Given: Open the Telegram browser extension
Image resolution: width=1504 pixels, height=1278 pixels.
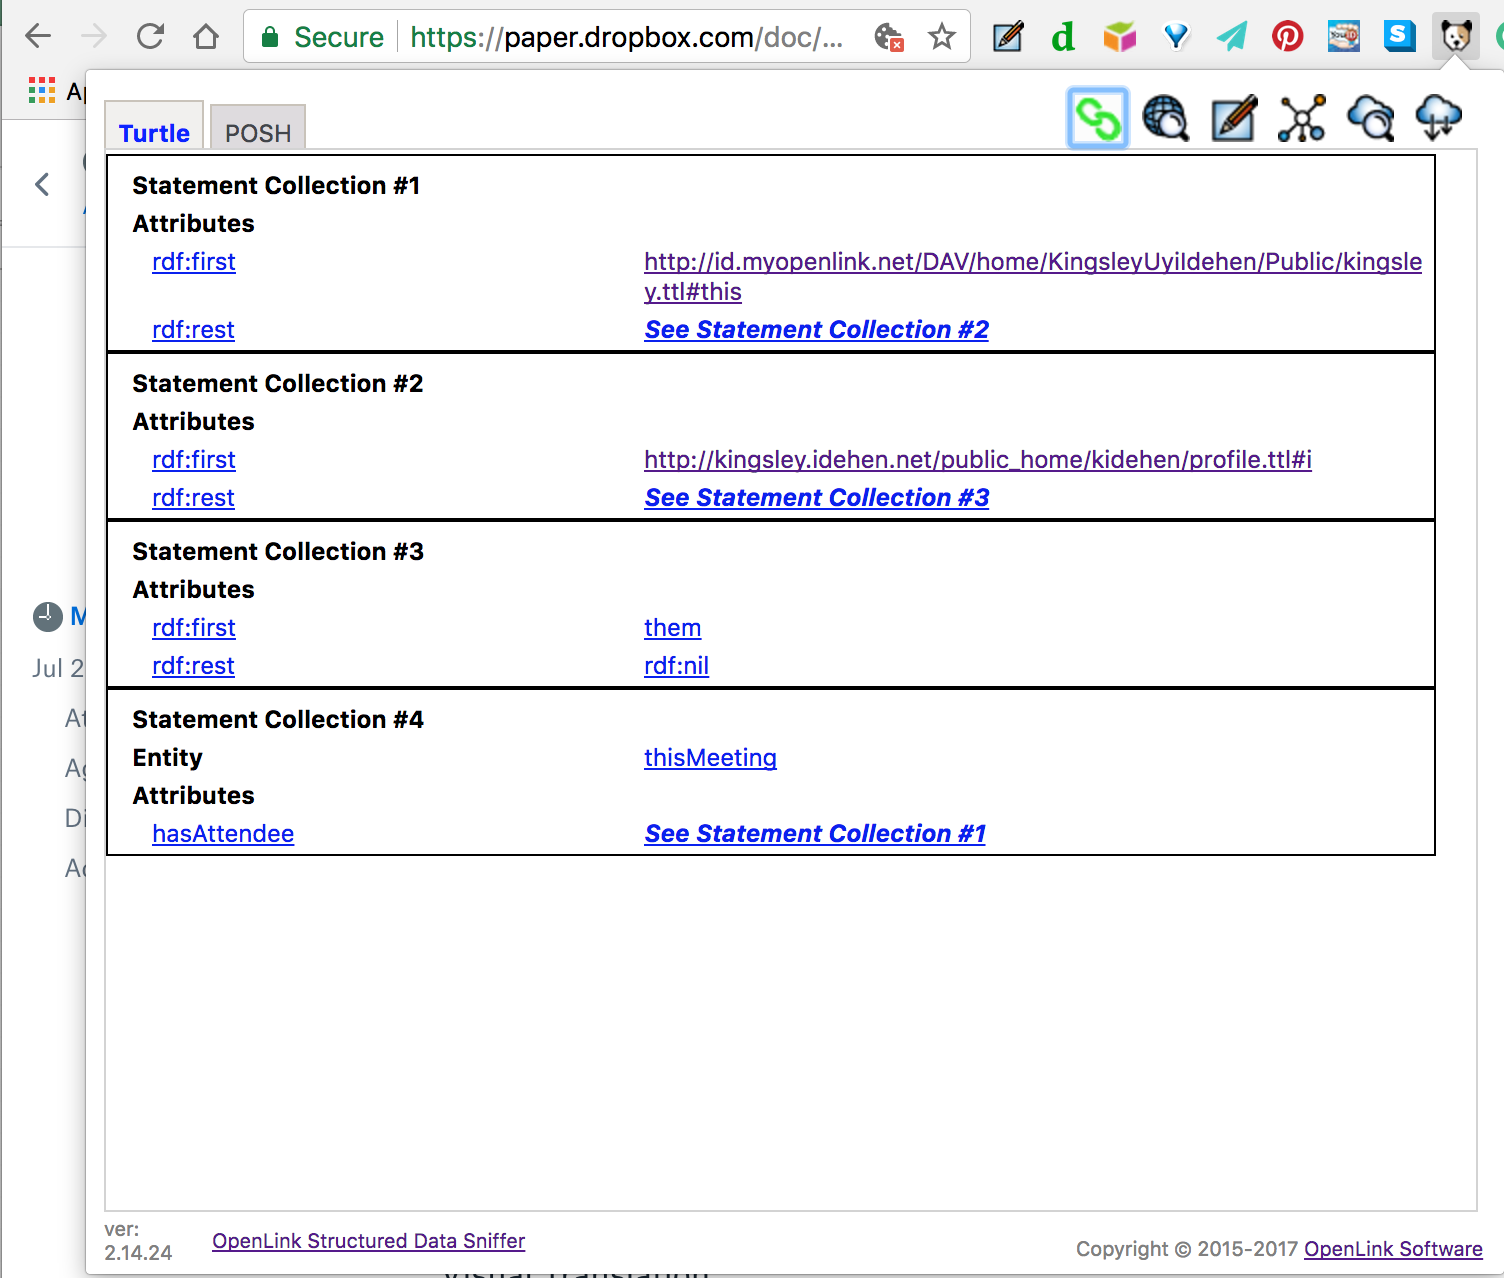Looking at the screenshot, I should pyautogui.click(x=1231, y=36).
